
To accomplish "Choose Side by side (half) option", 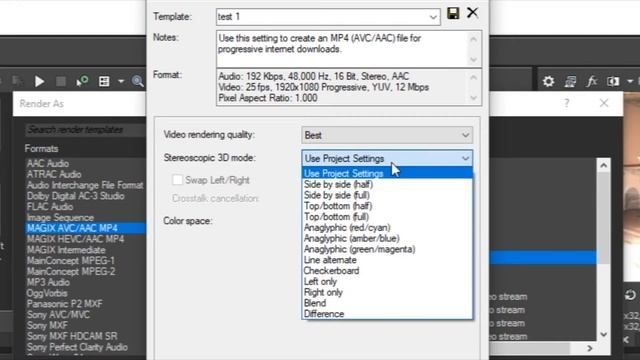I will tap(338, 184).
